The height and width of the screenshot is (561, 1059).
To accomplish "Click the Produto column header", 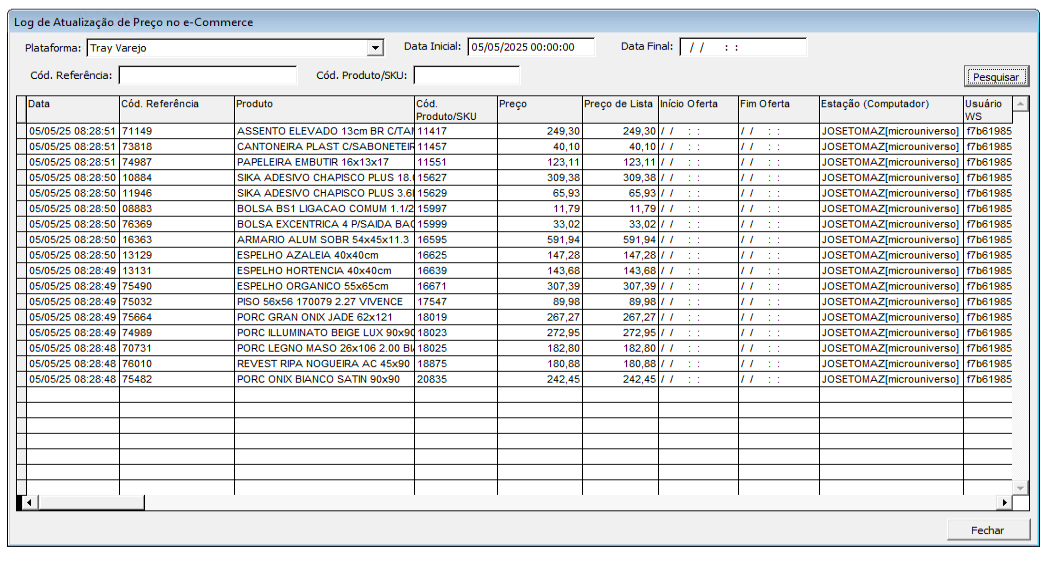I will [x=324, y=109].
